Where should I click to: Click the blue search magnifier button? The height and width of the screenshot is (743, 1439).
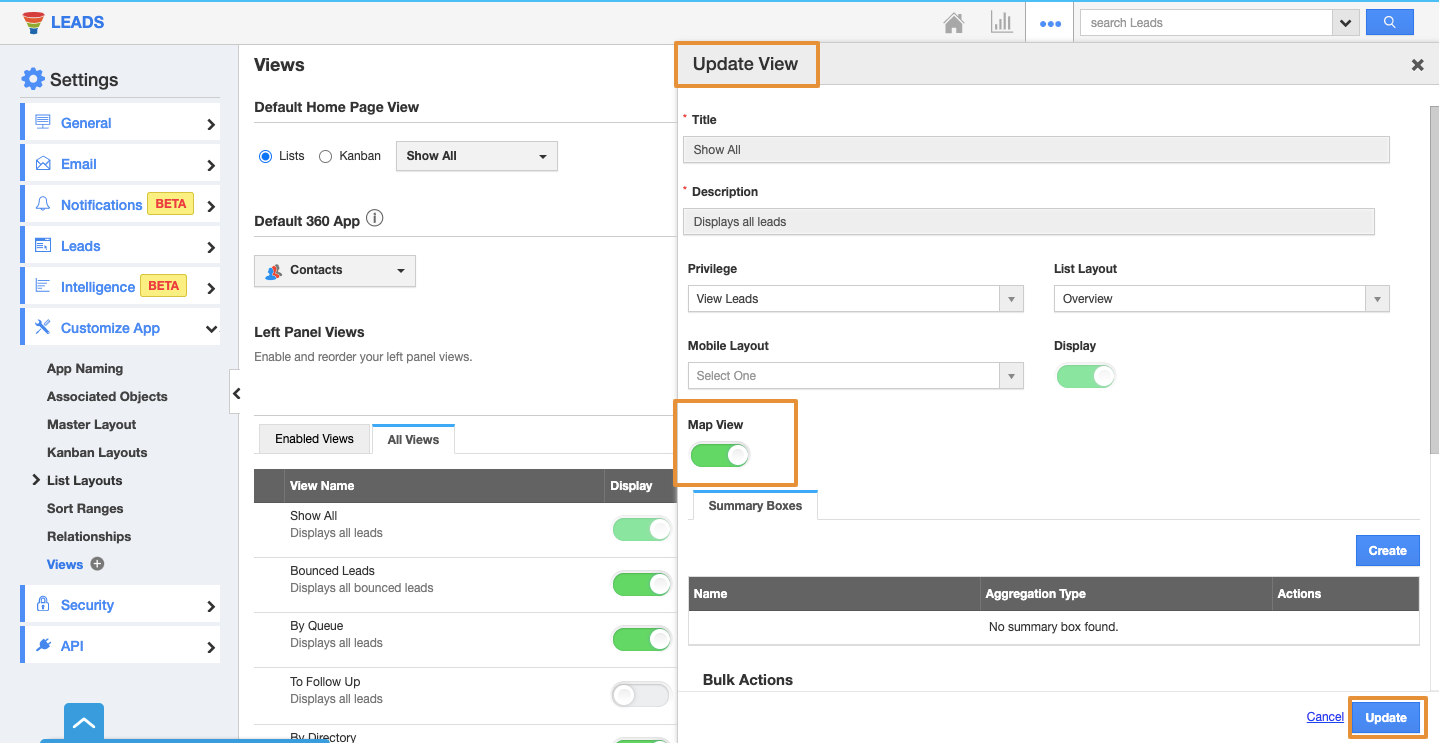tap(1389, 22)
